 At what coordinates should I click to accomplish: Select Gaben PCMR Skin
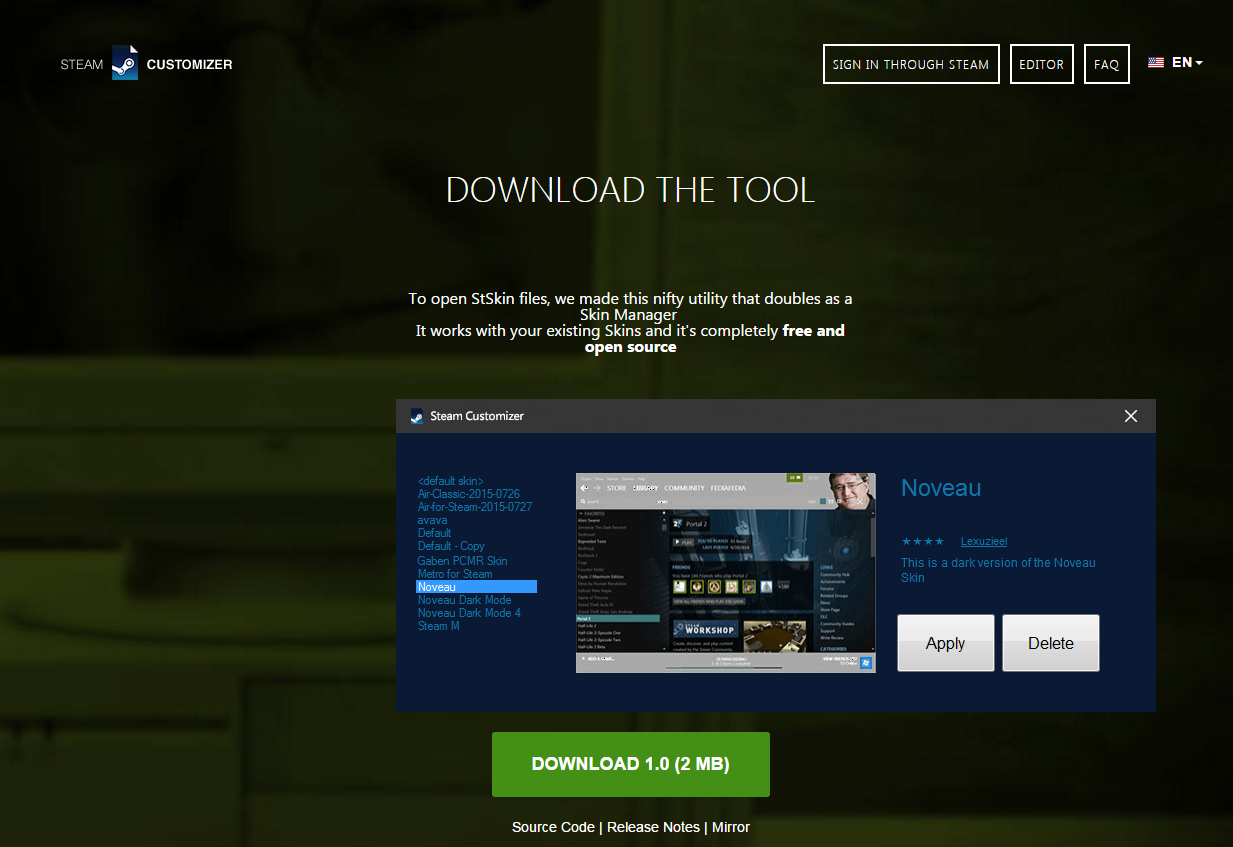463,561
